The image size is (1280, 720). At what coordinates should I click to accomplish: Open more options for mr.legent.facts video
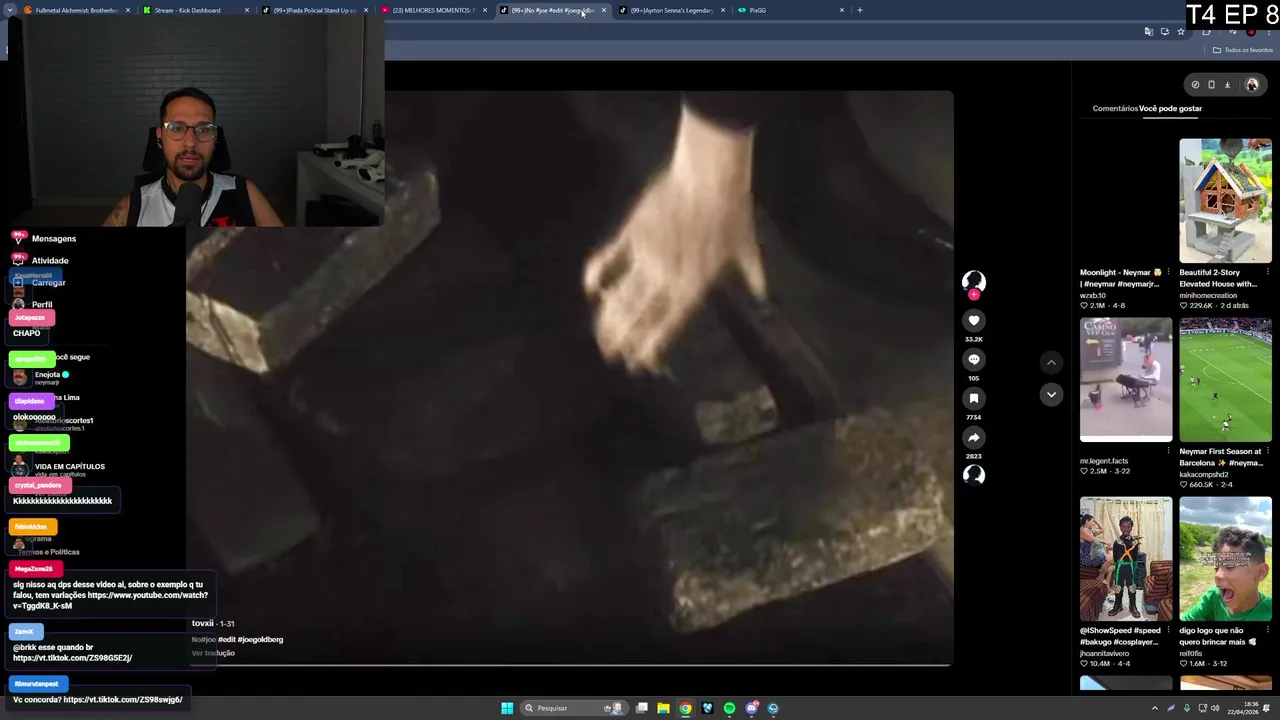[x=1169, y=451]
